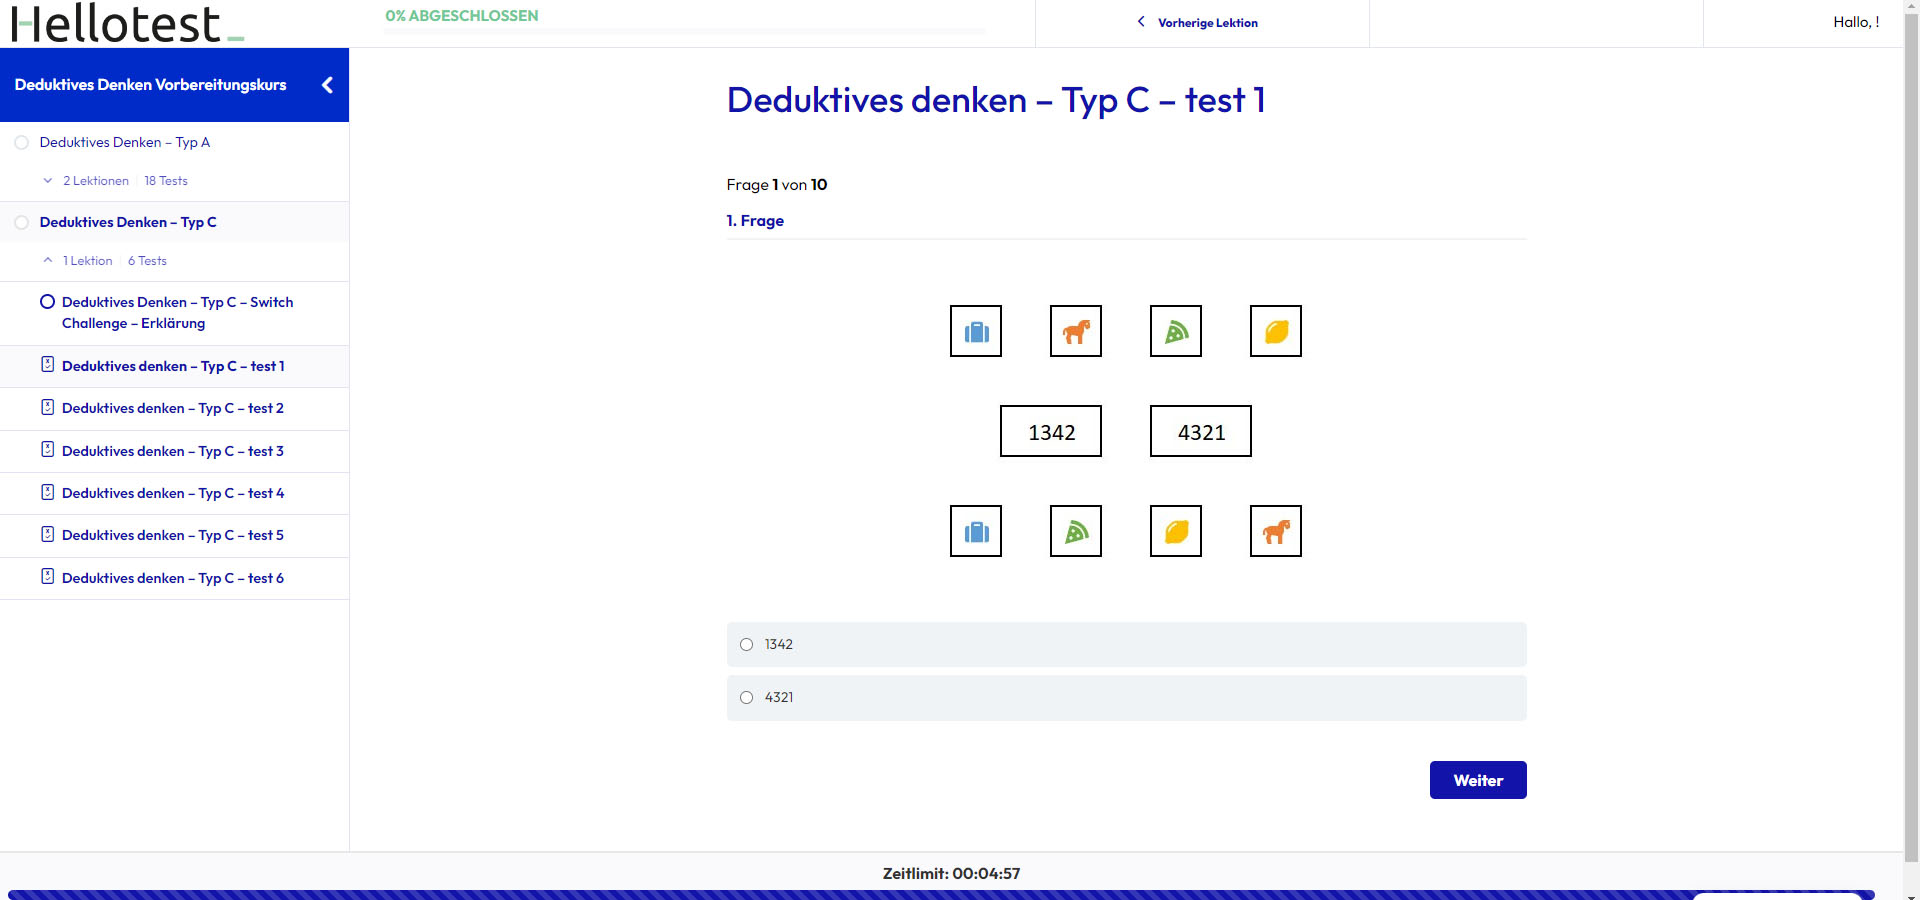1920x900 pixels.
Task: Go to Vorherige Lektion
Action: pyautogui.click(x=1207, y=23)
